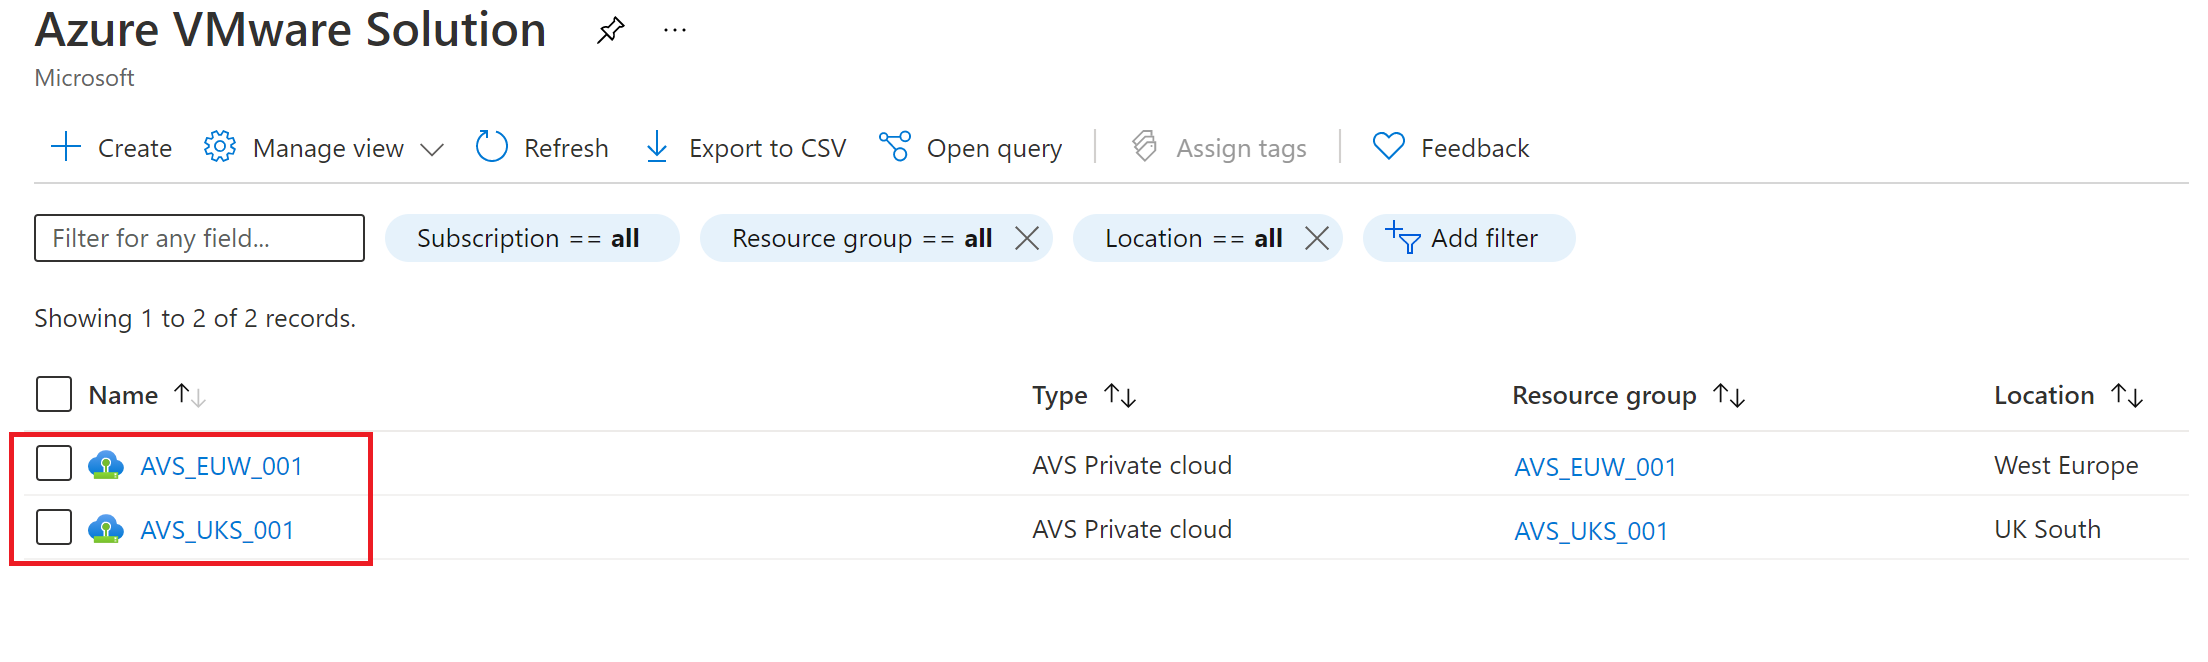The height and width of the screenshot is (662, 2208).
Task: Open the AVS_EUW_001 resource group link
Action: 1595,467
